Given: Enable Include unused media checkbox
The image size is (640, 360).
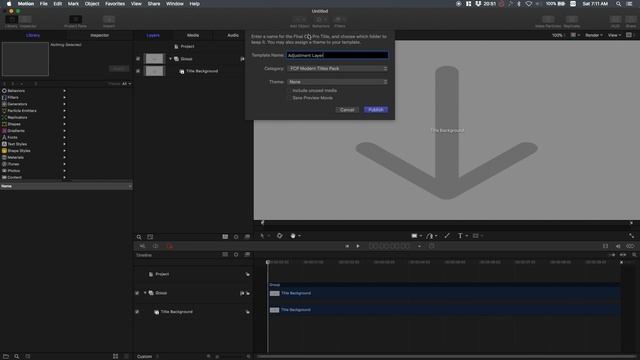Looking at the screenshot, I should tap(289, 91).
